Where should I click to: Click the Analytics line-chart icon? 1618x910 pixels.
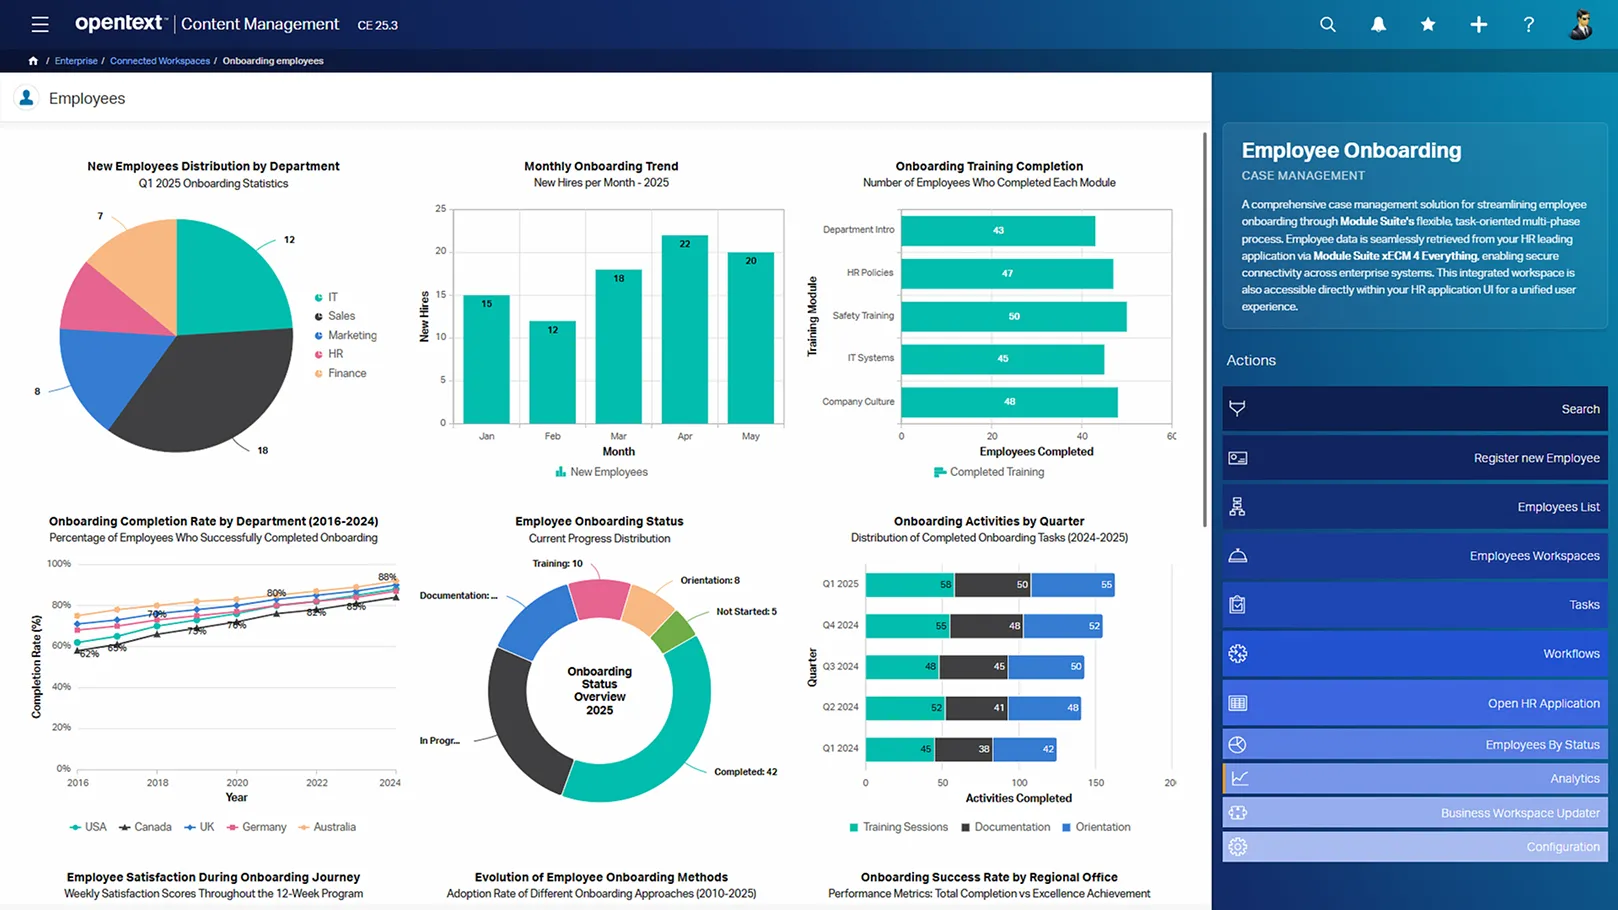[1238, 777]
